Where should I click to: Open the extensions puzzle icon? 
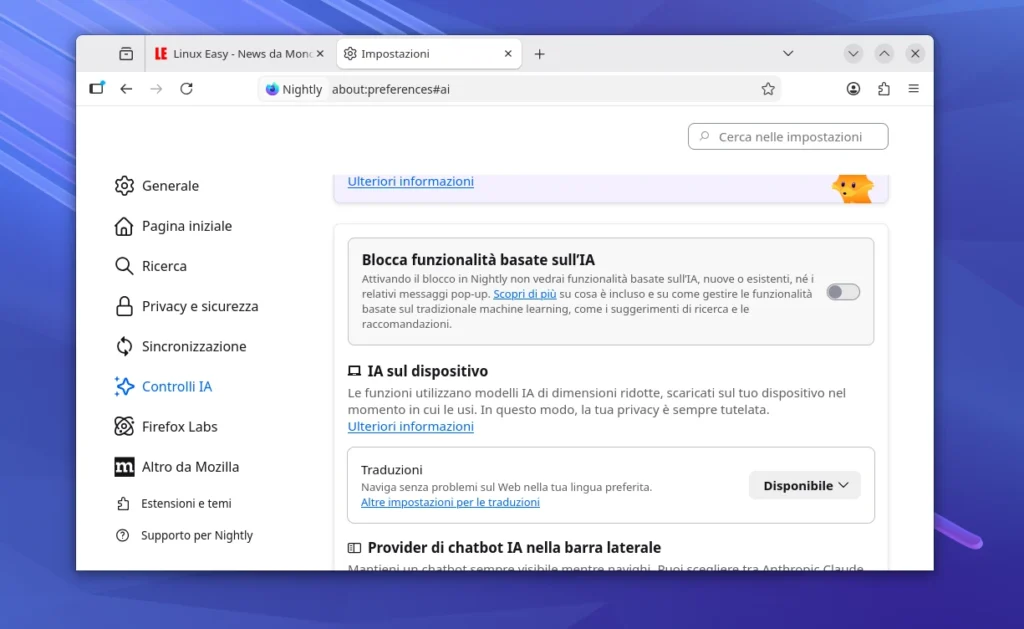pyautogui.click(x=883, y=88)
